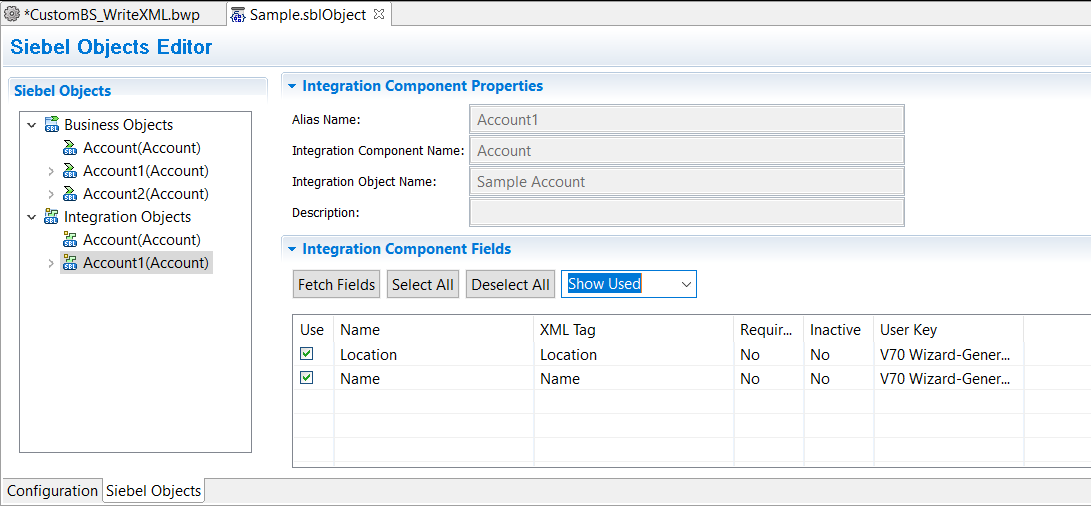Click the Select All button
The image size is (1091, 506).
coord(422,284)
